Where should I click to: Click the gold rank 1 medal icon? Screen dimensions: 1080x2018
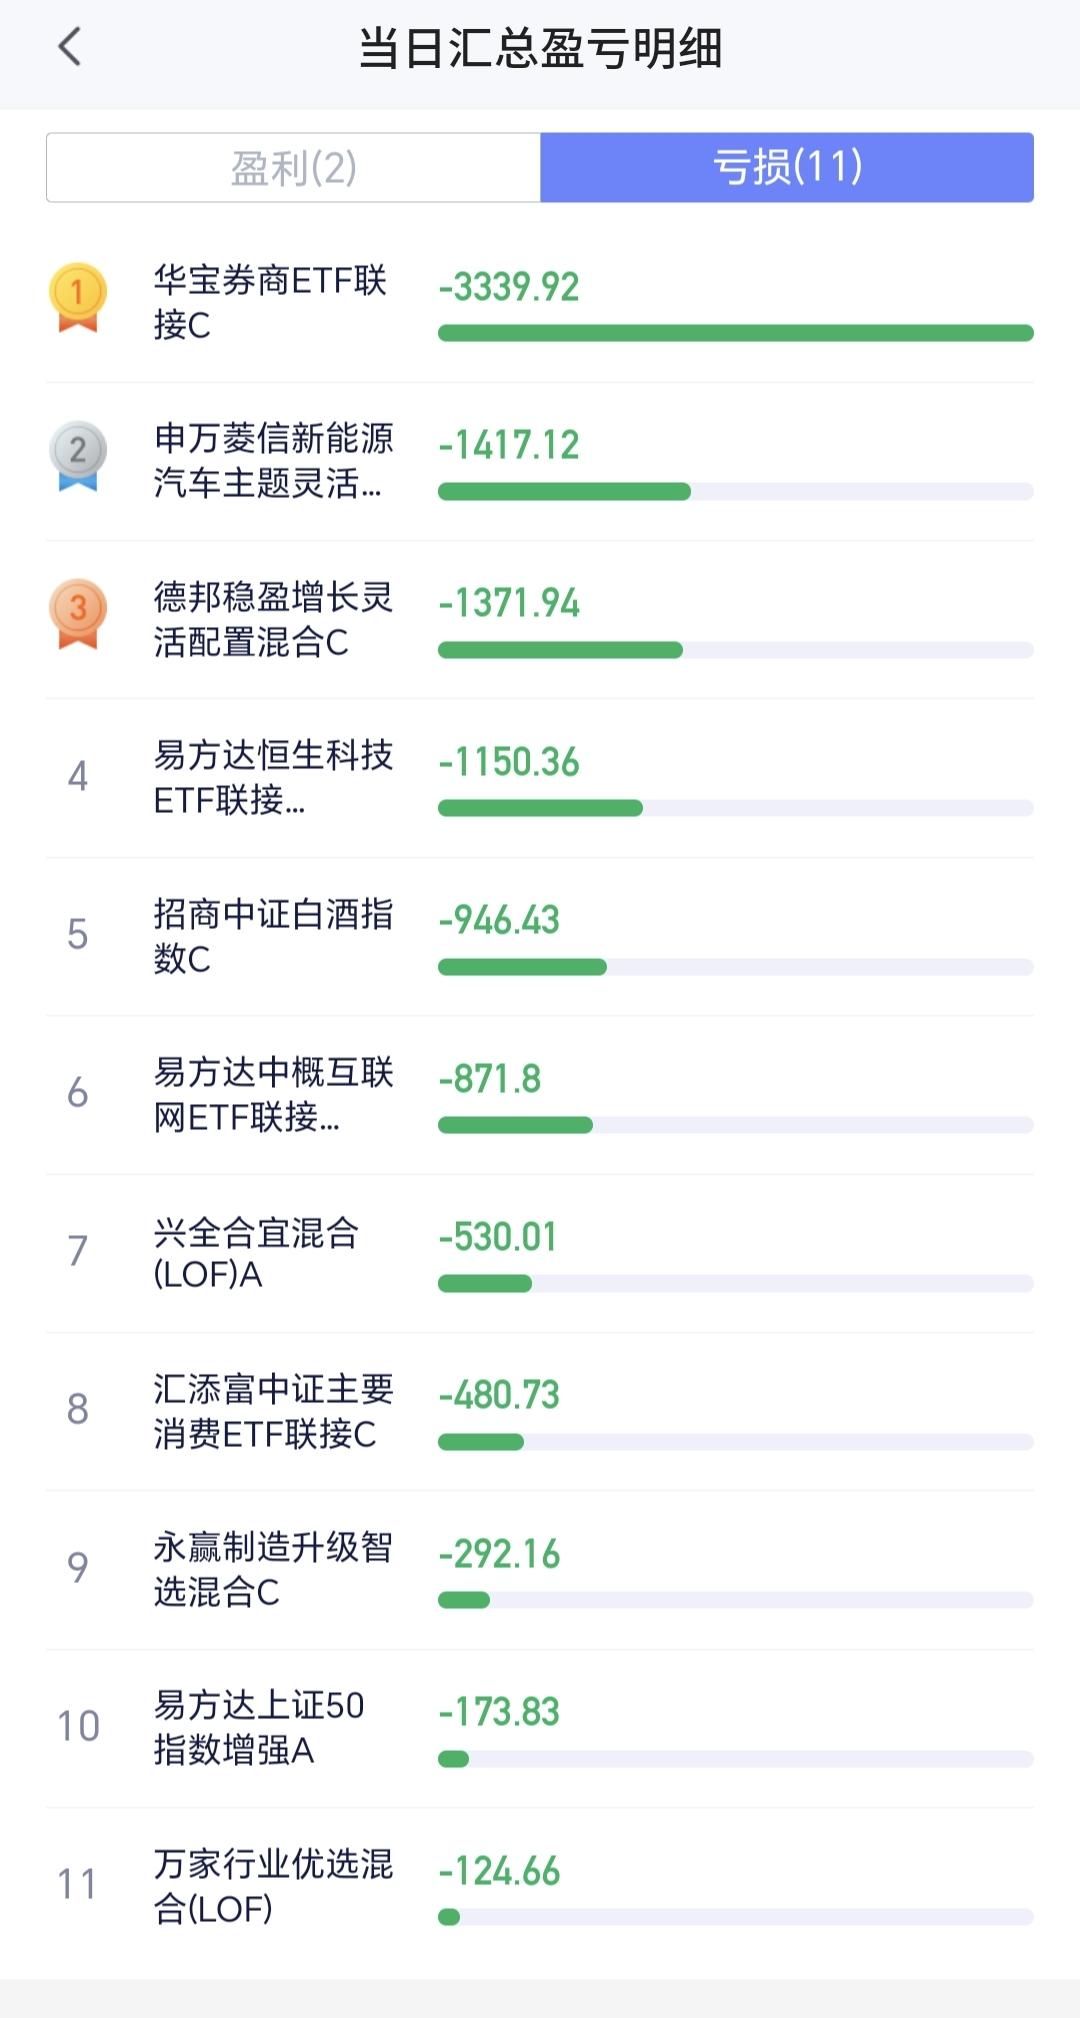78,297
